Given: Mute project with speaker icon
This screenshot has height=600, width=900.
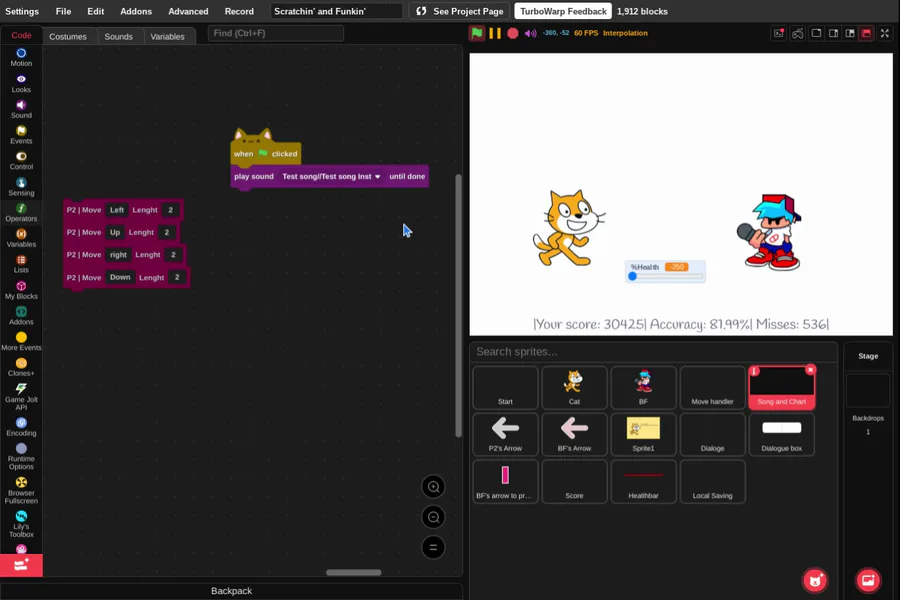Looking at the screenshot, I should pyautogui.click(x=530, y=33).
